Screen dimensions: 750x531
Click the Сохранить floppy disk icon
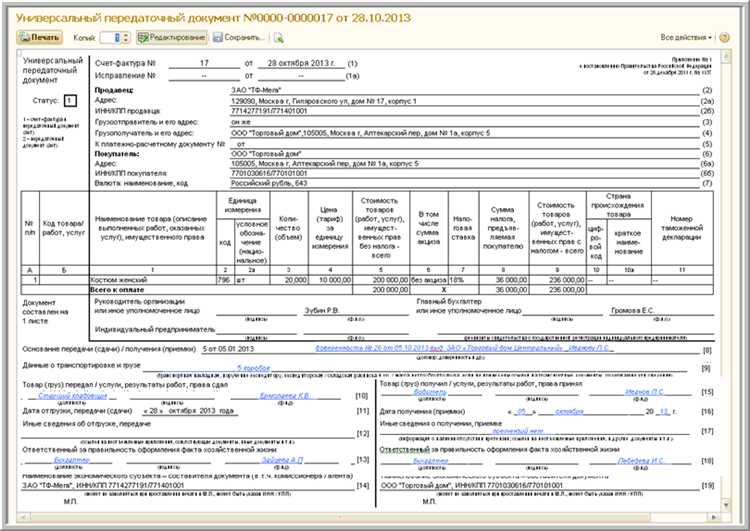point(218,37)
